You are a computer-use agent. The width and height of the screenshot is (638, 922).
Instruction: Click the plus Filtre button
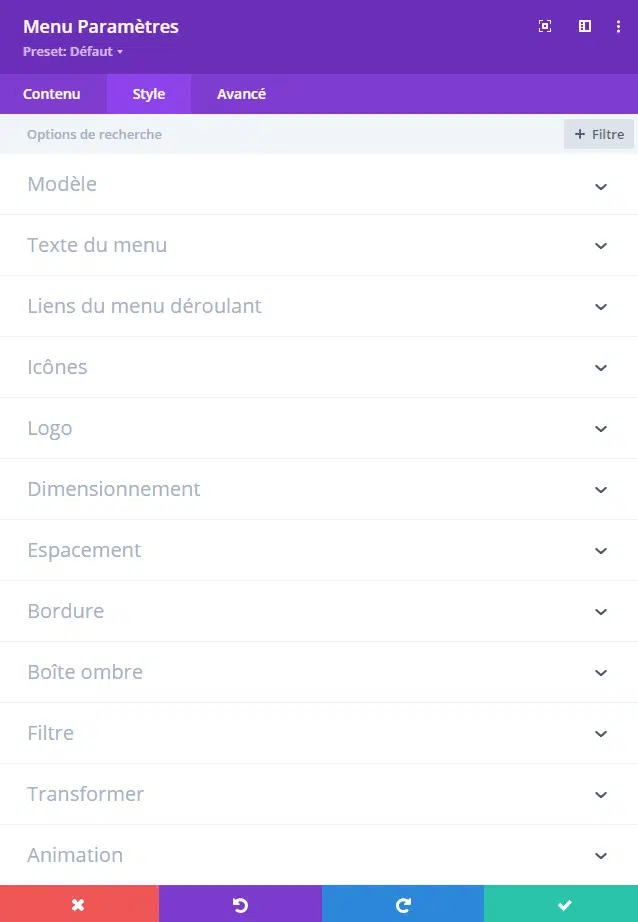(599, 134)
